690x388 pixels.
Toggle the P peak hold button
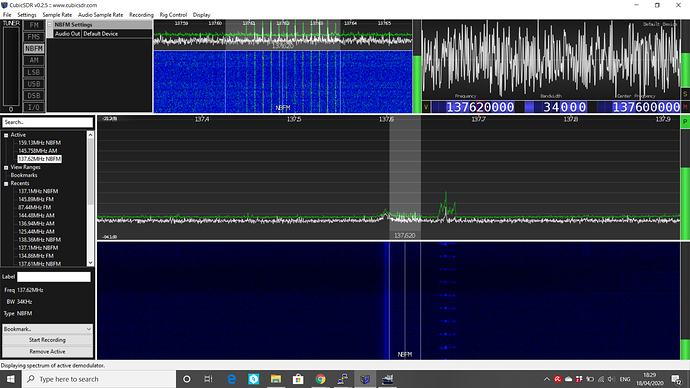click(685, 122)
